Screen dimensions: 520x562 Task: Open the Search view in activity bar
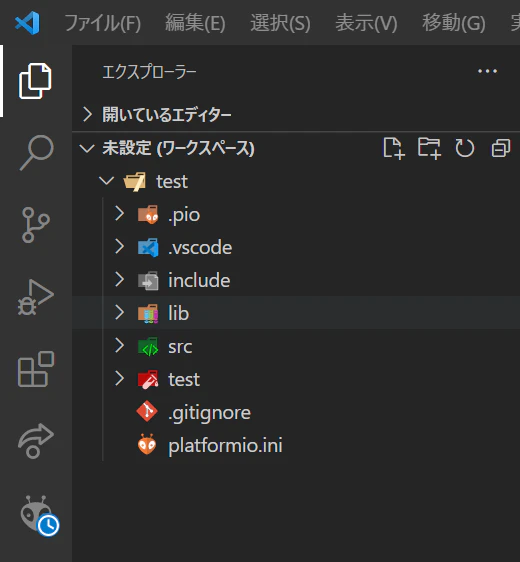(37, 153)
